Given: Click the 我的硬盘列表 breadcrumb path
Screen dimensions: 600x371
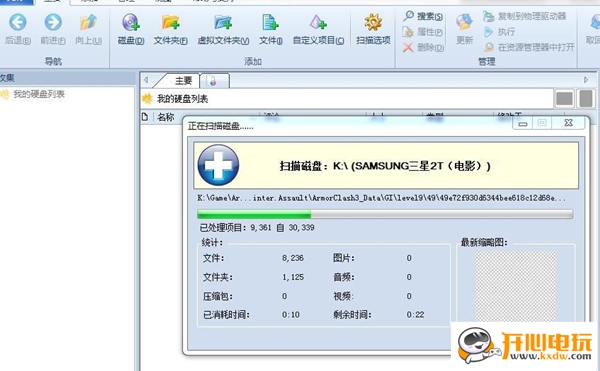Looking at the screenshot, I should (182, 99).
